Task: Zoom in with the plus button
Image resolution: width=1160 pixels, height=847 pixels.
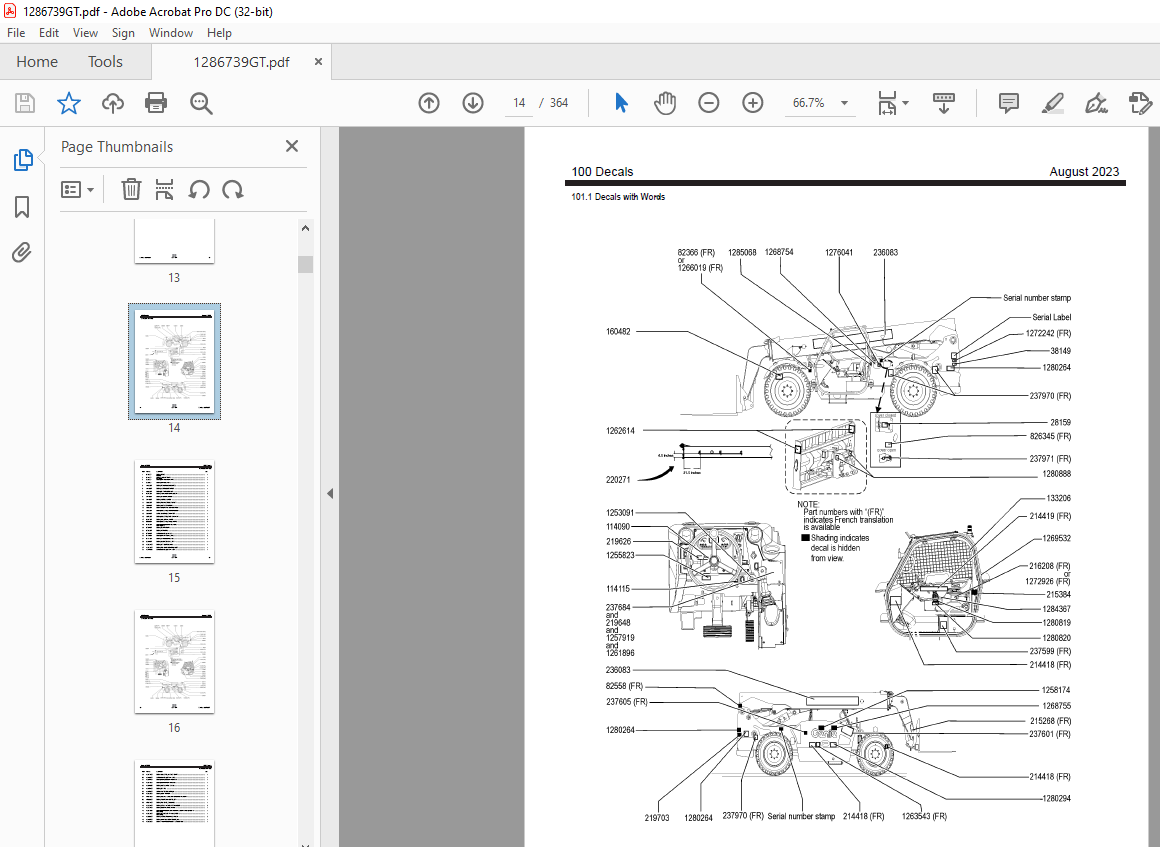Action: click(752, 103)
